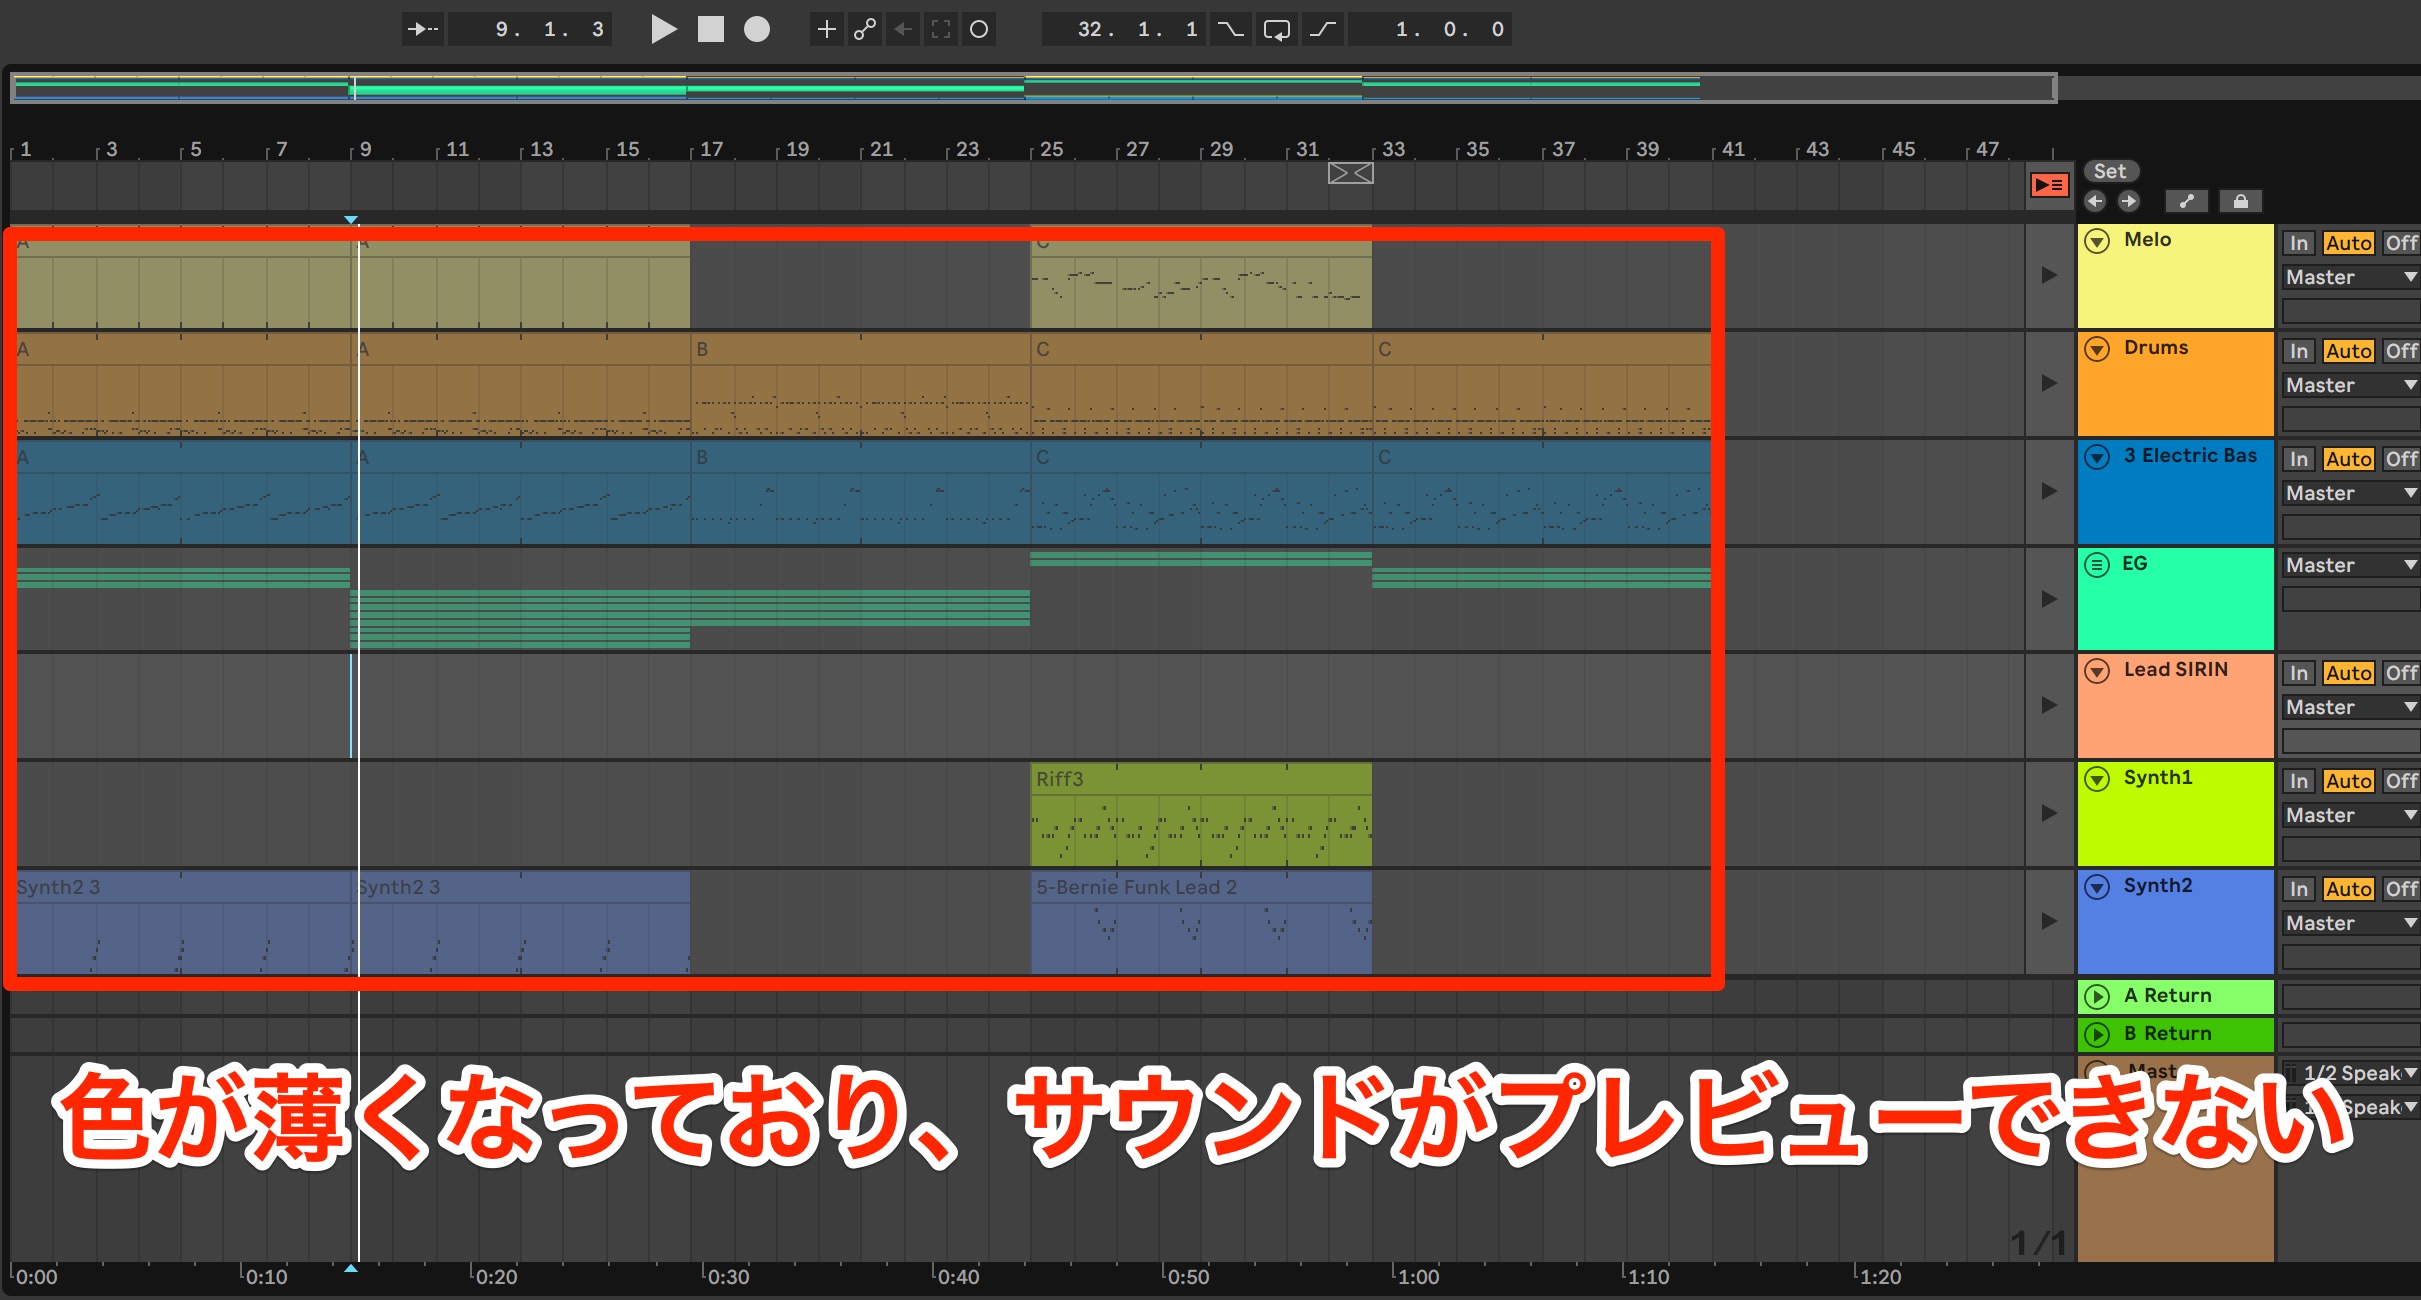Select Drums clip B header
Image resolution: width=2421 pixels, height=1300 pixels.
(860, 349)
